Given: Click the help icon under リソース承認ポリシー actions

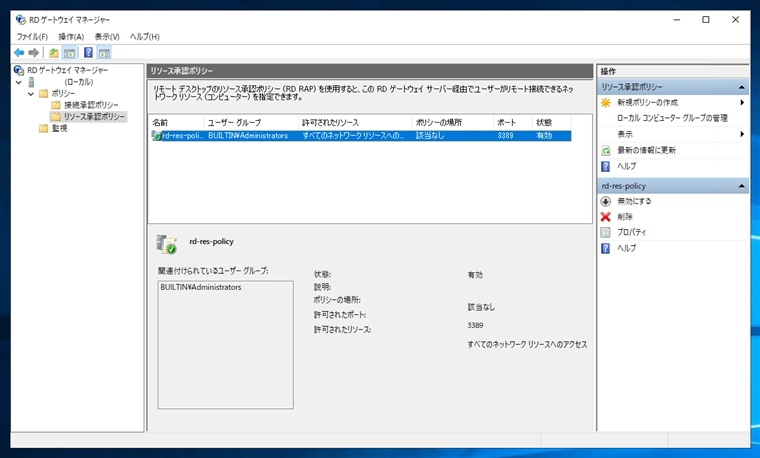Looking at the screenshot, I should (606, 167).
